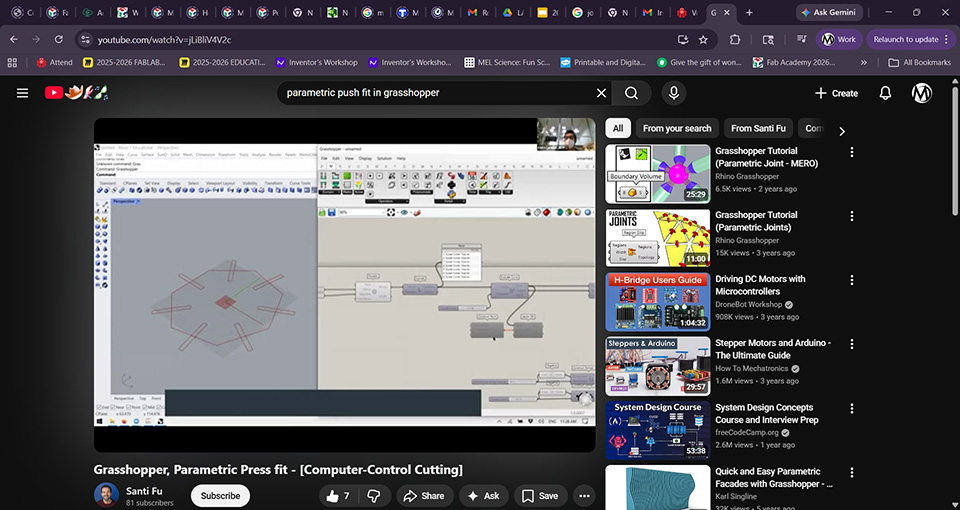Open the notifications bell
960x510 pixels.
tap(885, 93)
